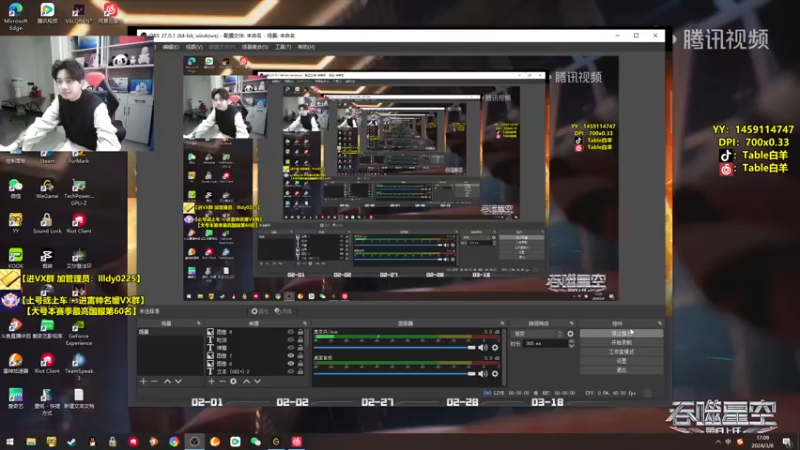Toggle visibility eye of 图像 6 source
Image resolution: width=800 pixels, height=450 pixels.
(x=291, y=364)
